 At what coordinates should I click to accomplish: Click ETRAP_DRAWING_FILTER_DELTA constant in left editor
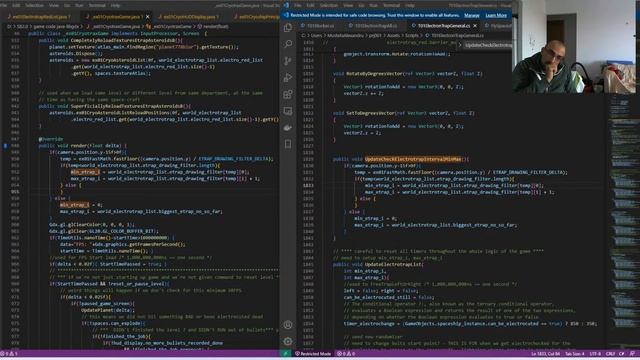coord(233,159)
